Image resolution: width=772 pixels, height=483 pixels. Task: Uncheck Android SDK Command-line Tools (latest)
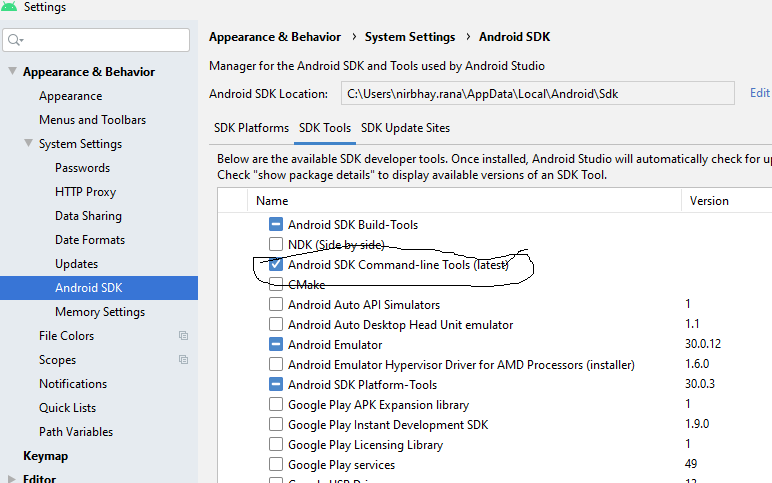coord(276,264)
